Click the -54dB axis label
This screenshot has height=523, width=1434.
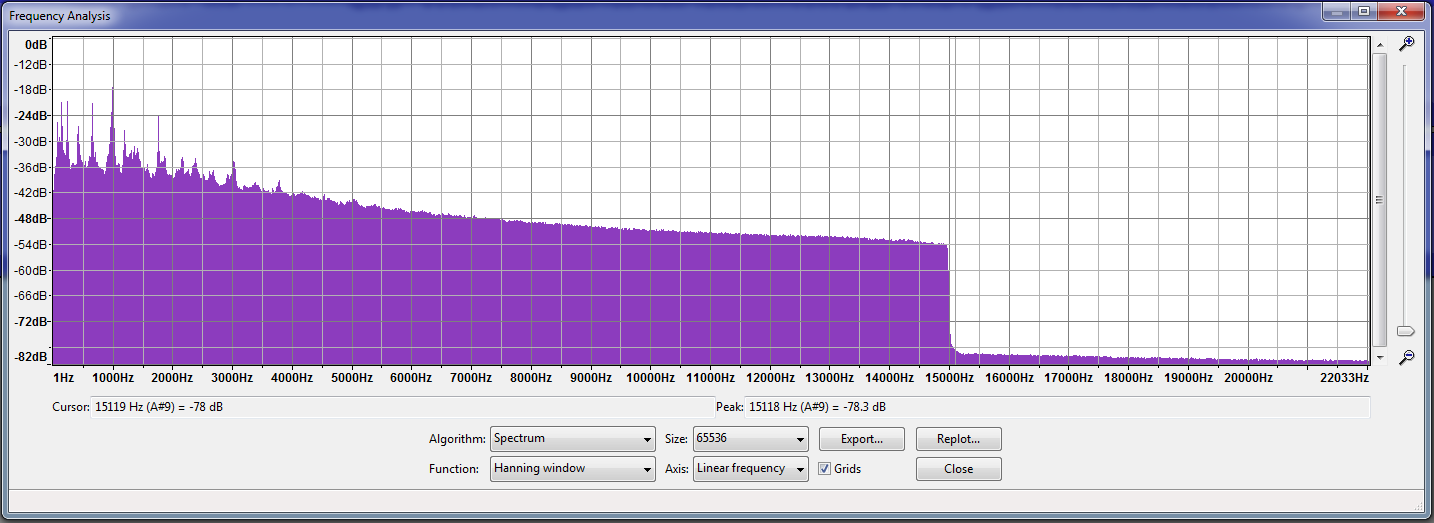pos(32,245)
